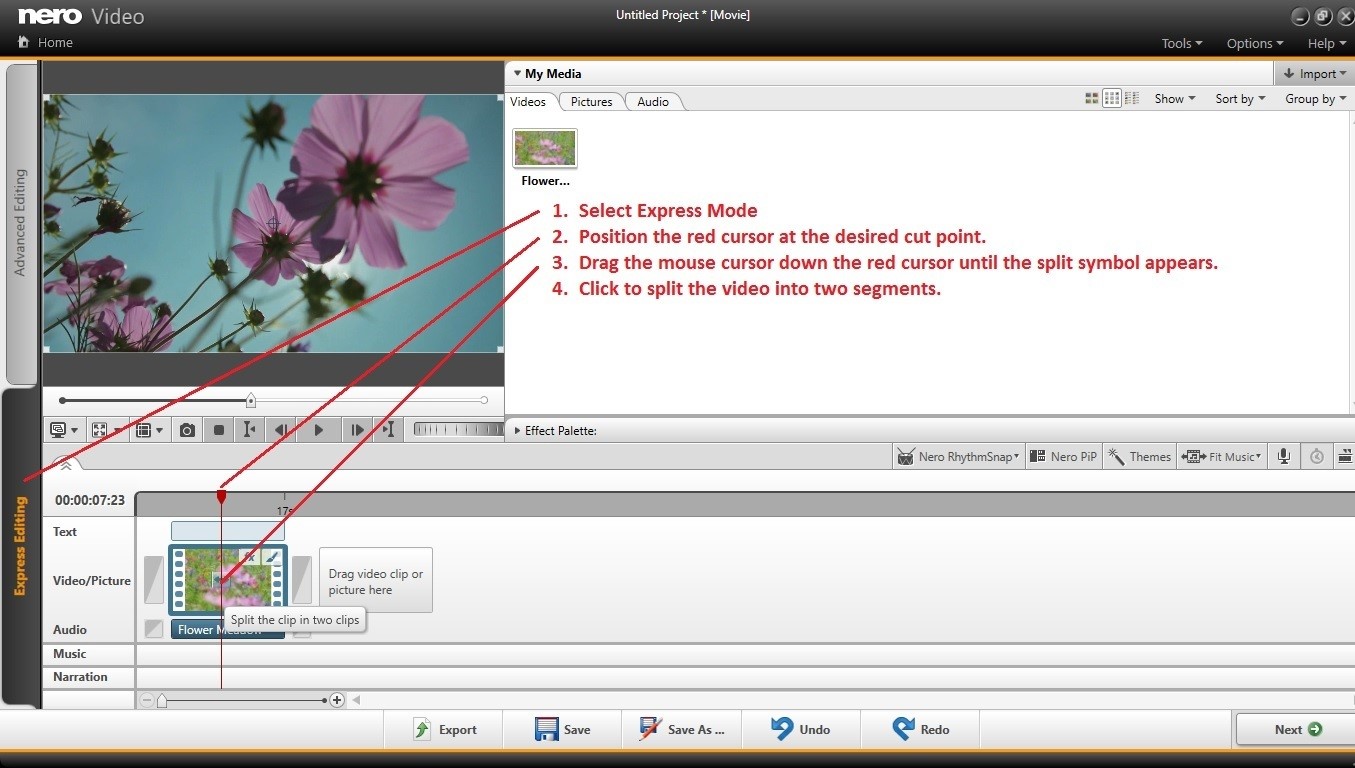Click the 00:00:07:23 timecode display
The image size is (1355, 768).
pyautogui.click(x=90, y=500)
